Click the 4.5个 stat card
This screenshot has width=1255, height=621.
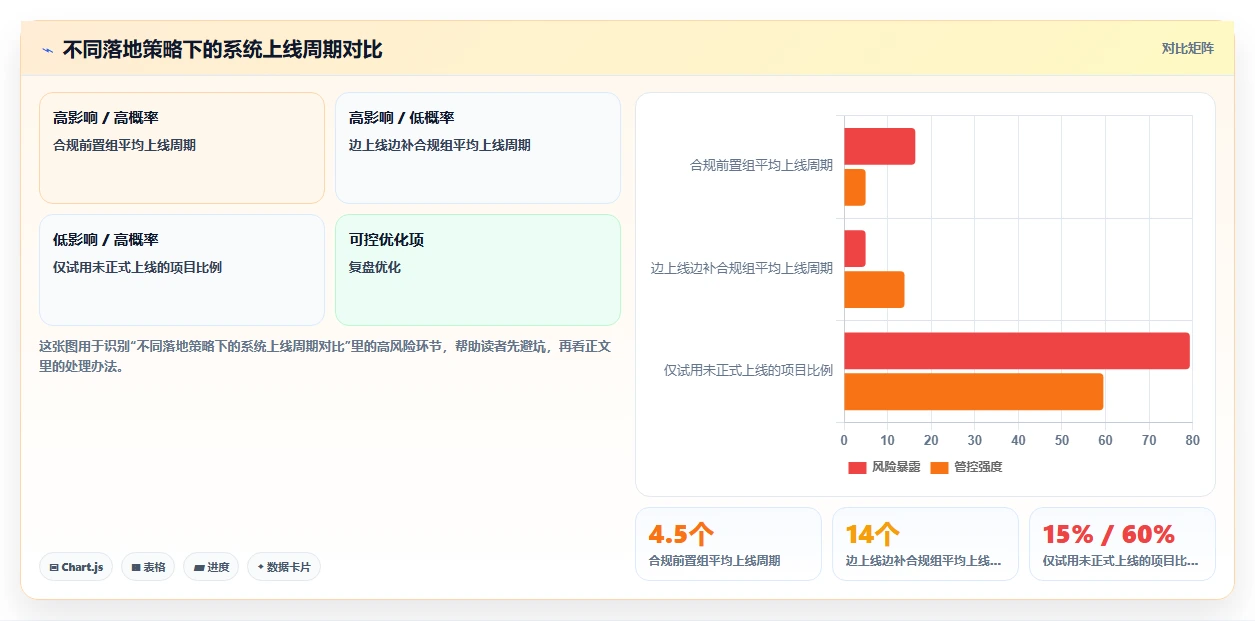click(x=728, y=544)
